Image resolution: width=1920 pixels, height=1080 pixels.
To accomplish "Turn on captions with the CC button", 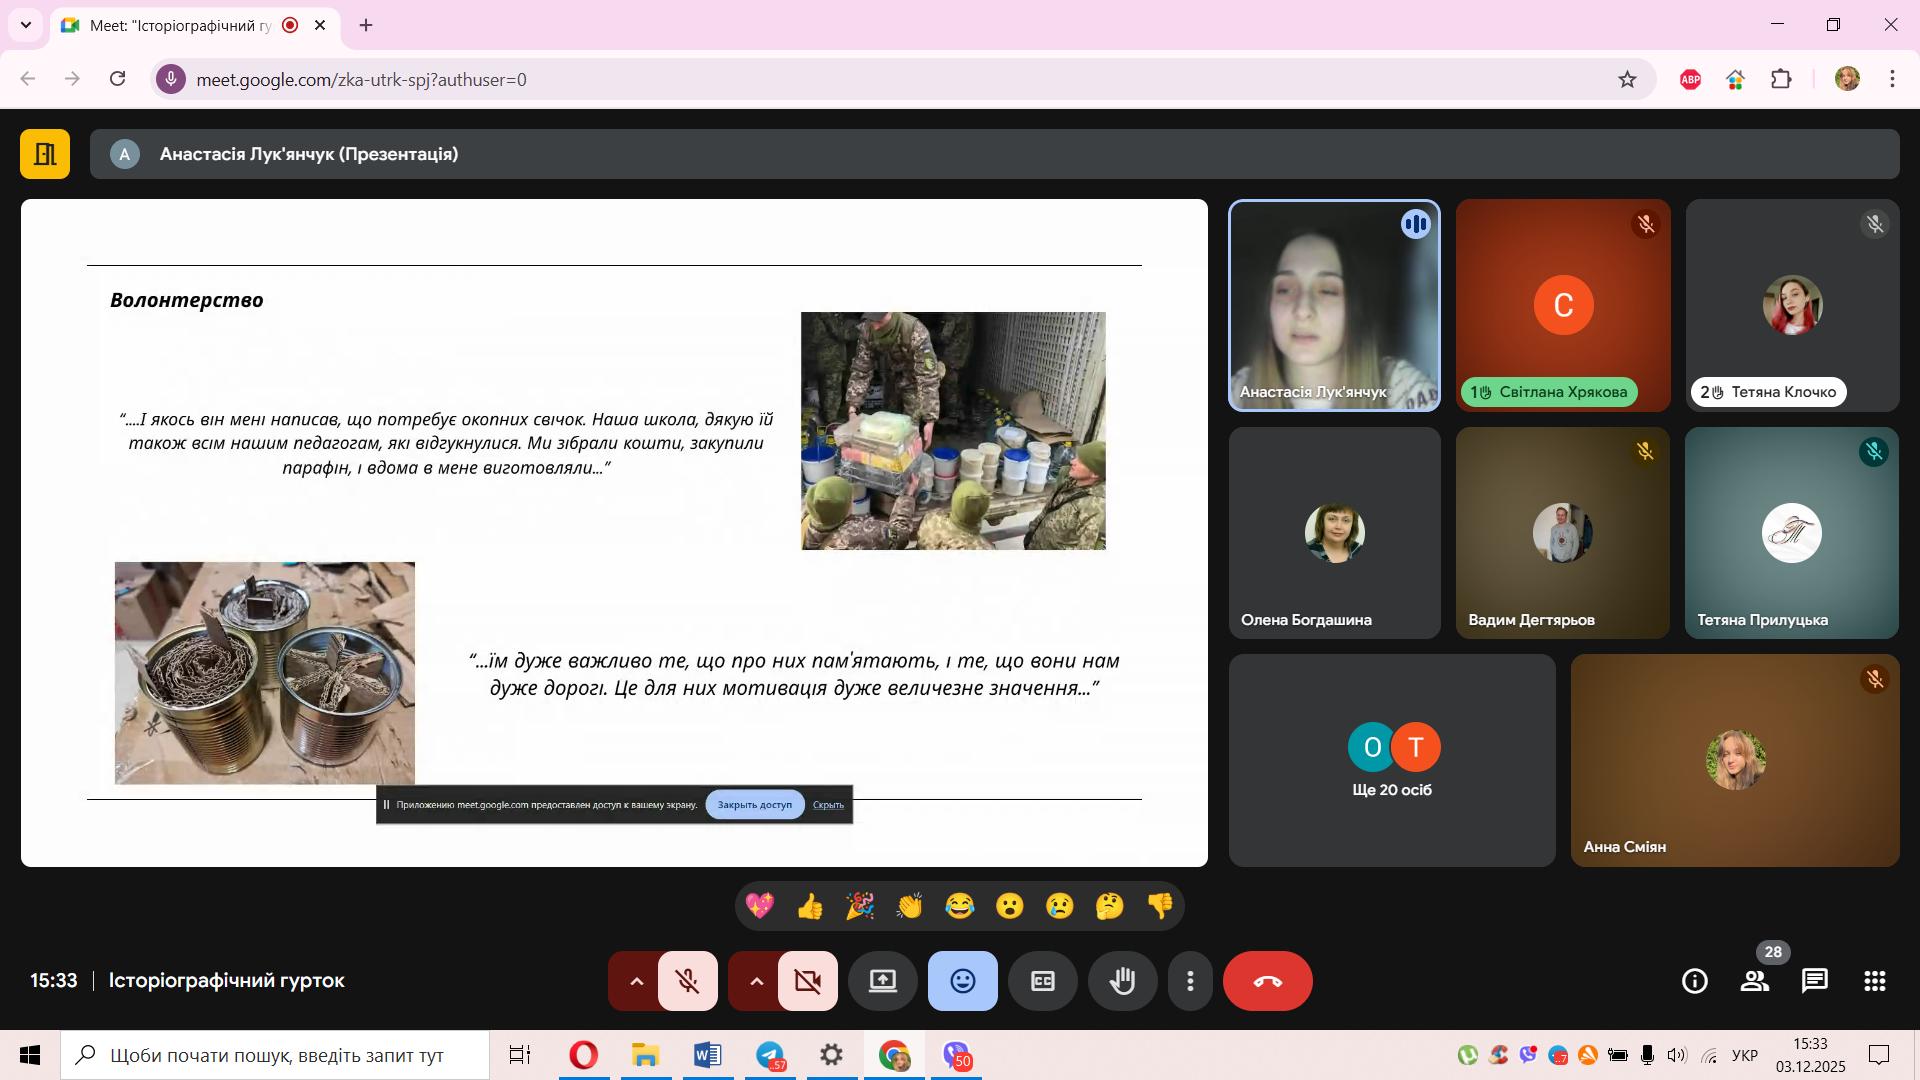I will [x=1042, y=981].
